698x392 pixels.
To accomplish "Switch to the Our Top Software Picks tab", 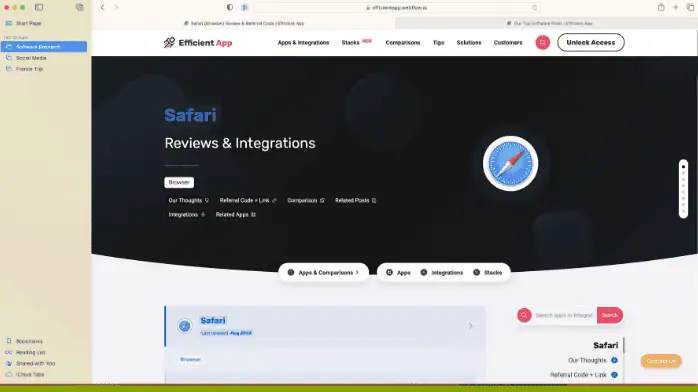I will click(x=549, y=23).
